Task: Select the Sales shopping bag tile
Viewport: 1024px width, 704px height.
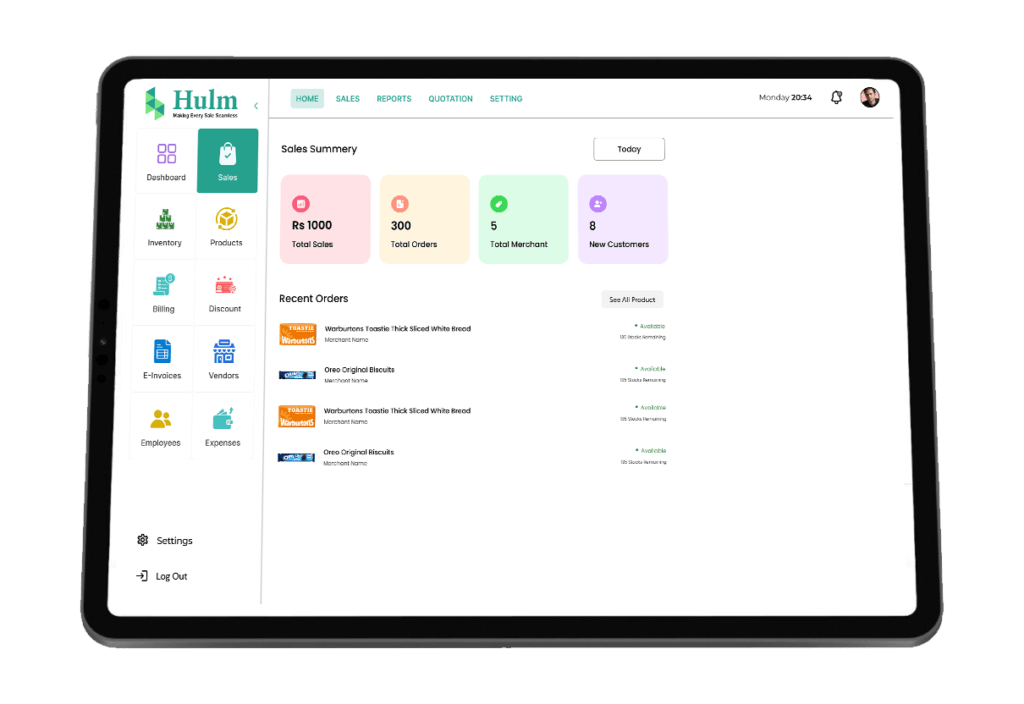Action: click(x=227, y=161)
